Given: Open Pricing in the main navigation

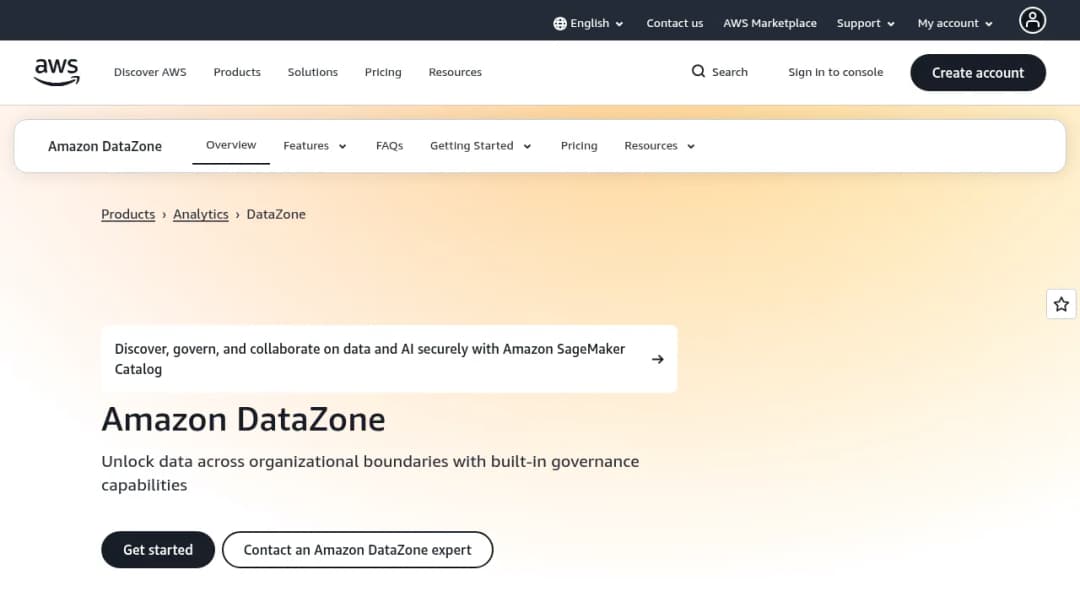Looking at the screenshot, I should click(383, 72).
